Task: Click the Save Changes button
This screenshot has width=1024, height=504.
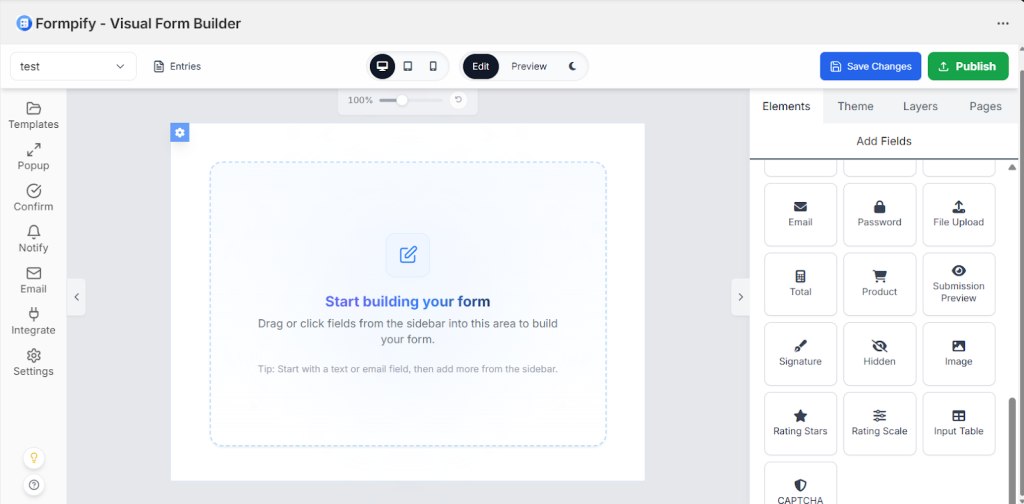Action: (x=870, y=67)
